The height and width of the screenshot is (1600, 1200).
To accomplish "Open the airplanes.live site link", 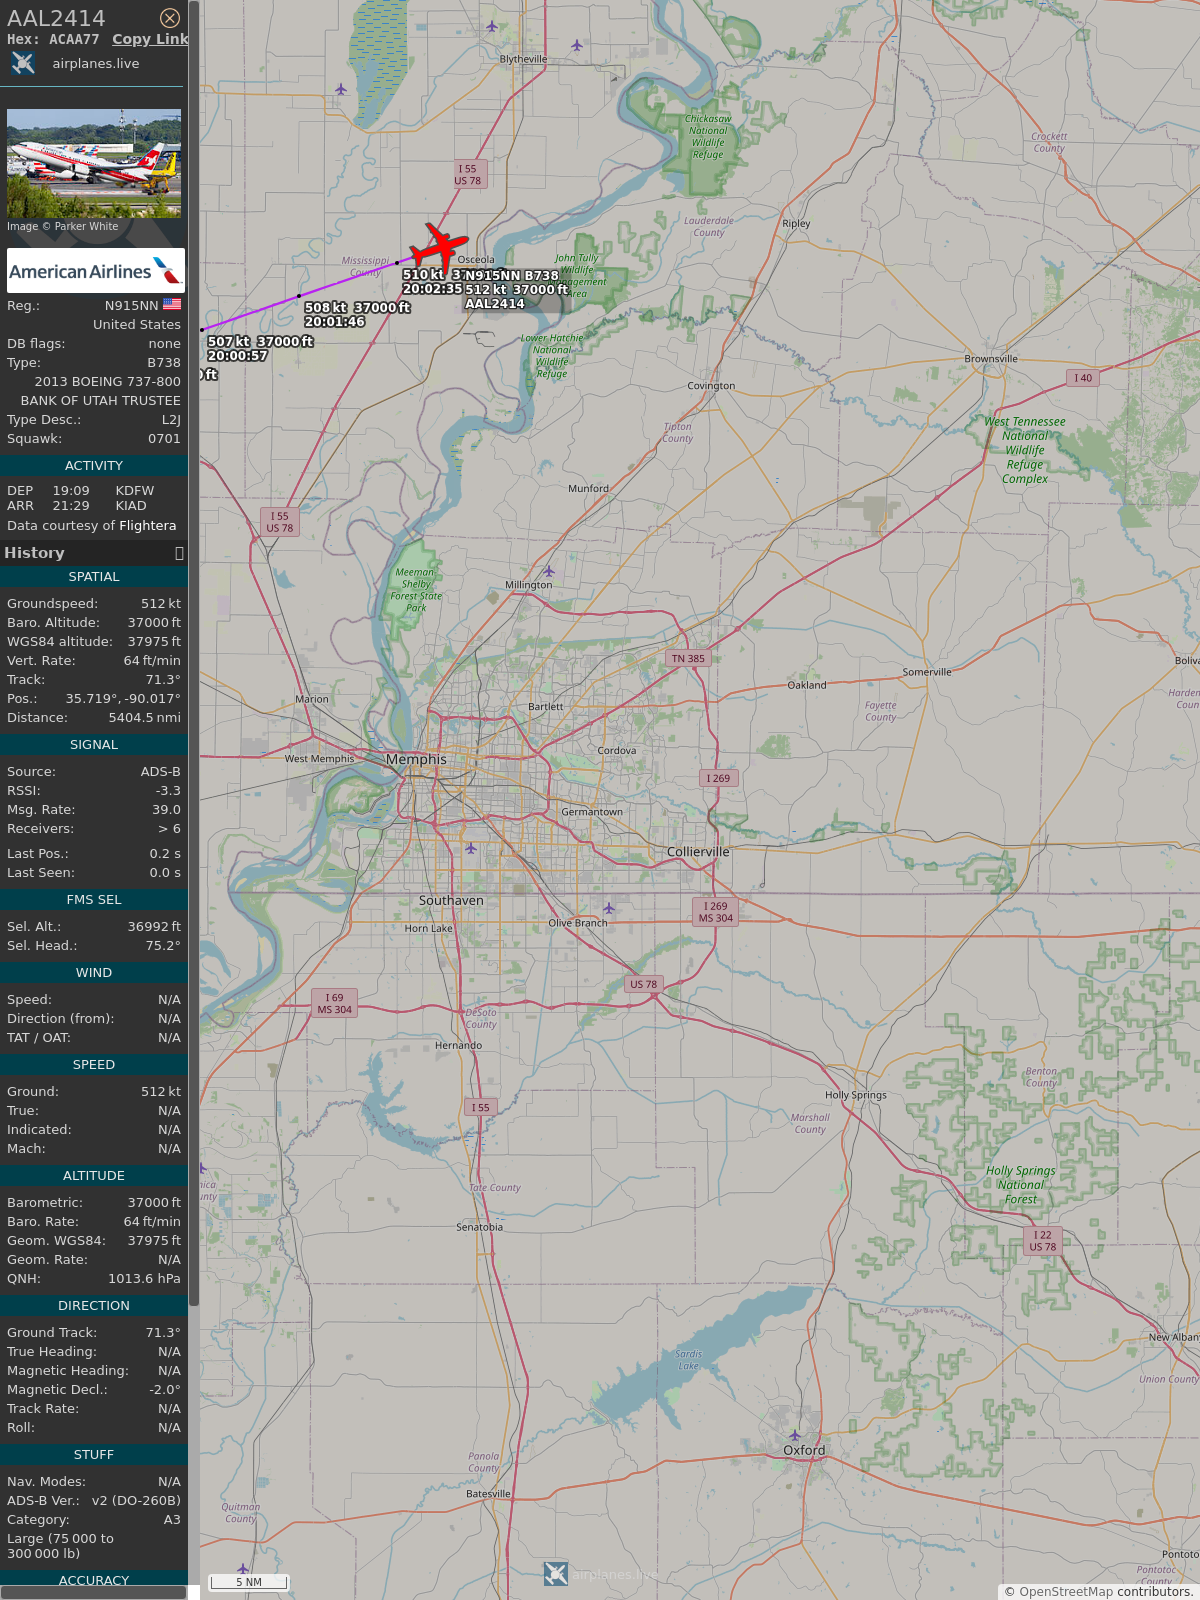I will click(96, 63).
